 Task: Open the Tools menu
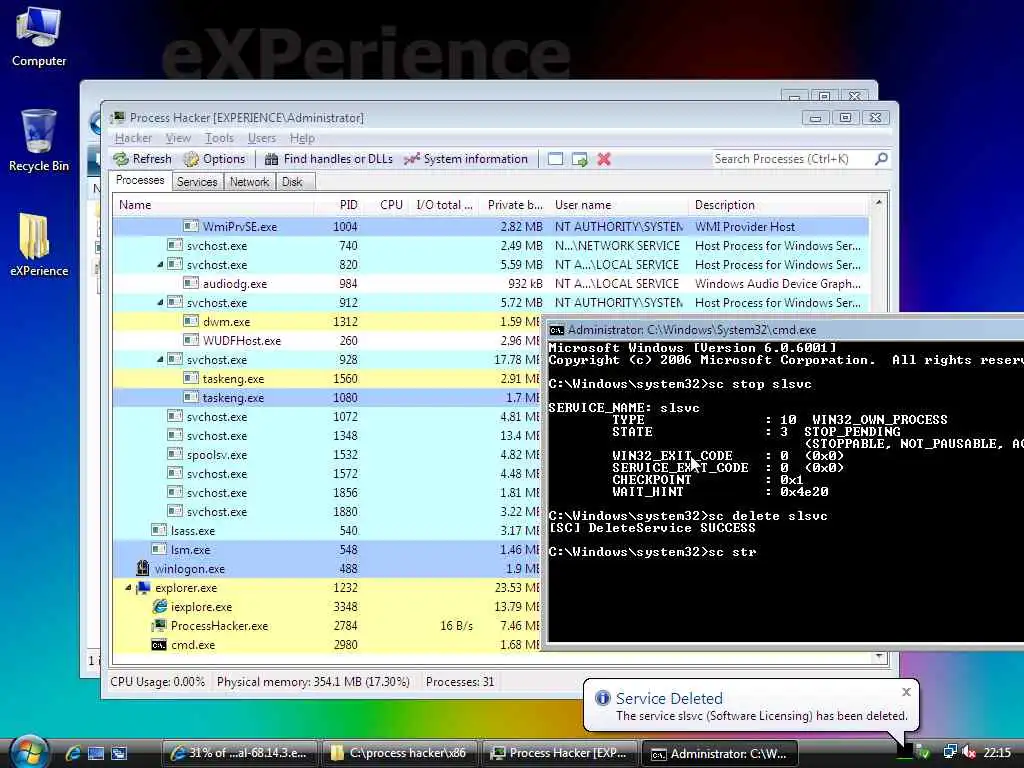[x=219, y=138]
